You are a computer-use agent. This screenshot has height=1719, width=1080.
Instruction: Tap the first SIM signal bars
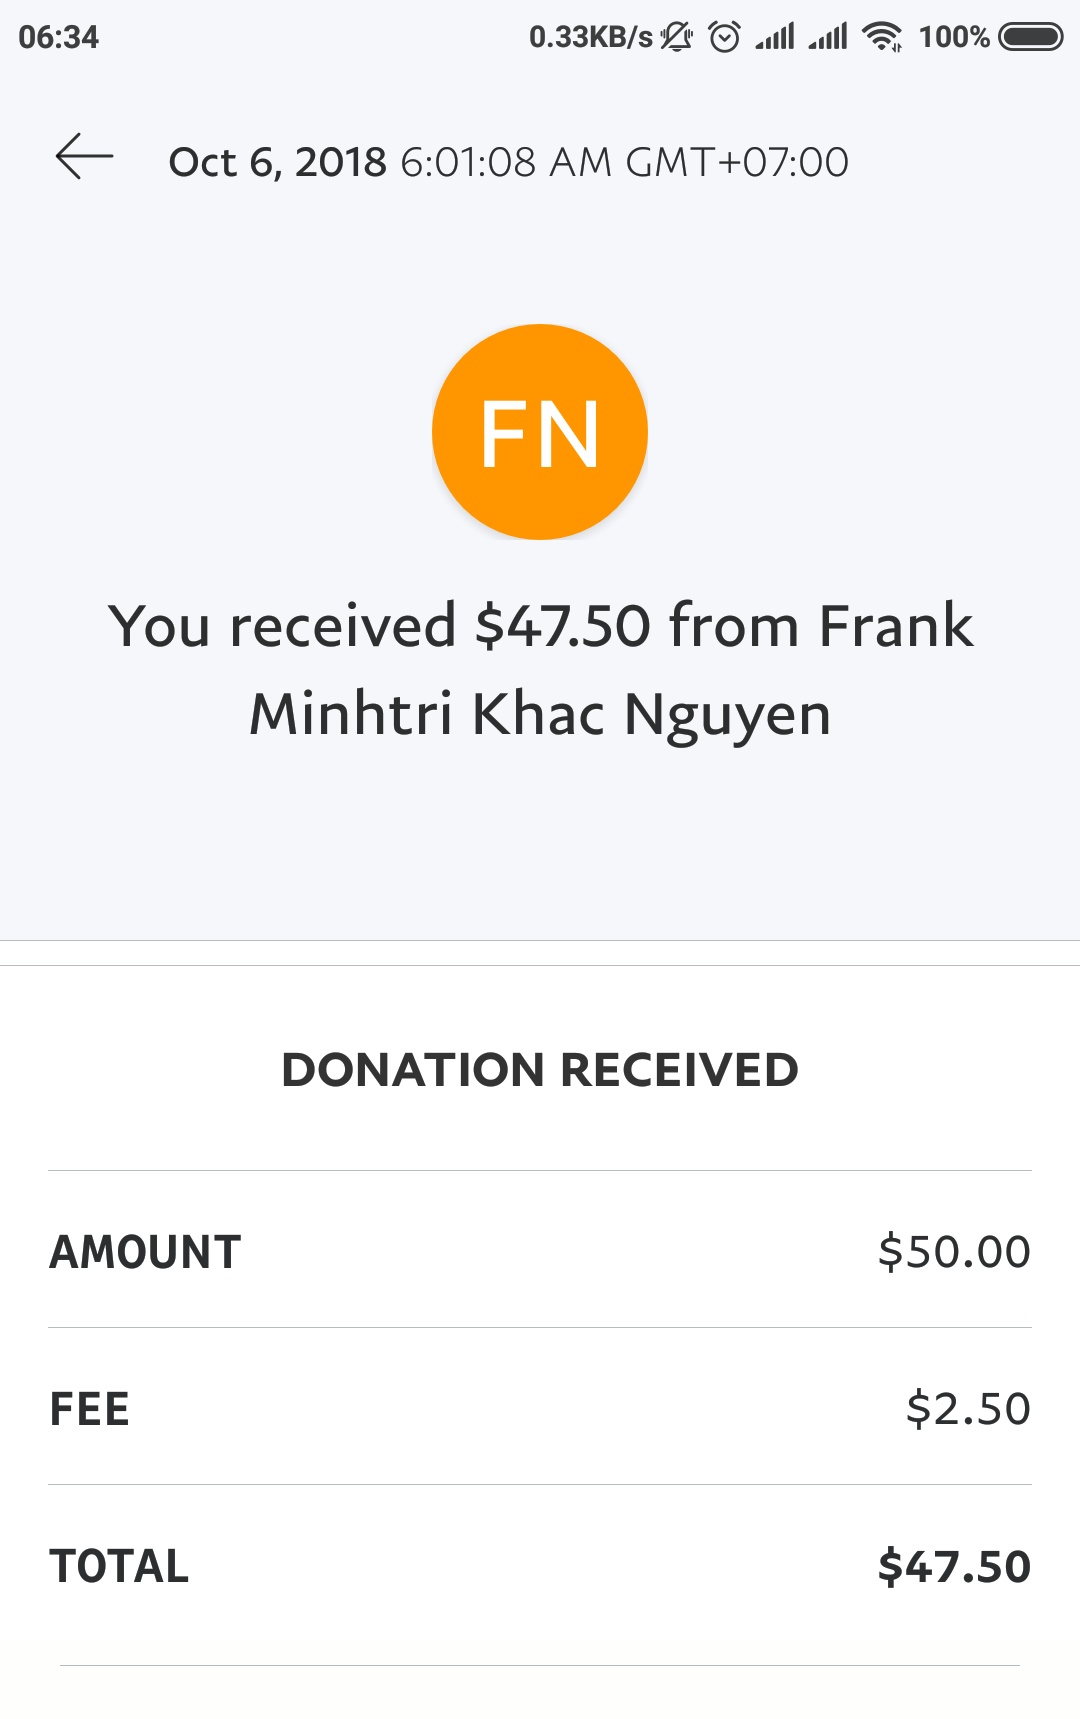click(x=775, y=37)
